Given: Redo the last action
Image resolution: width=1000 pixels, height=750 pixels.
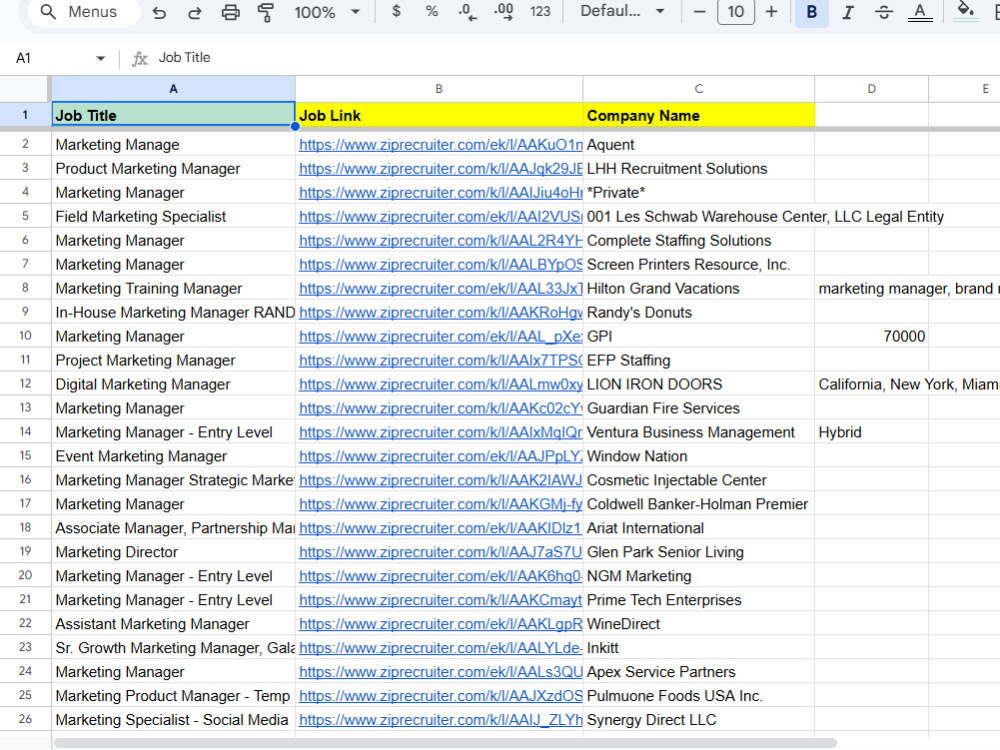Looking at the screenshot, I should tap(195, 12).
